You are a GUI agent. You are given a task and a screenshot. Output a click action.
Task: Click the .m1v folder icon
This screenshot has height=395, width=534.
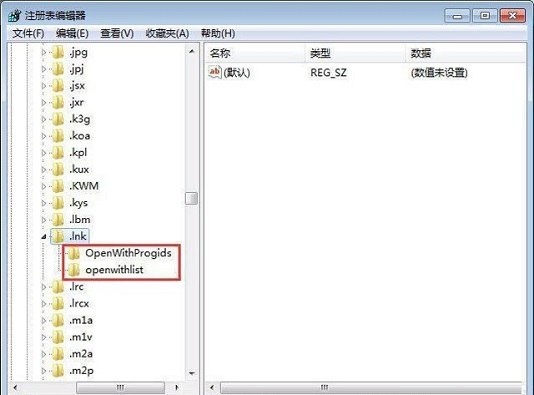[x=58, y=337]
